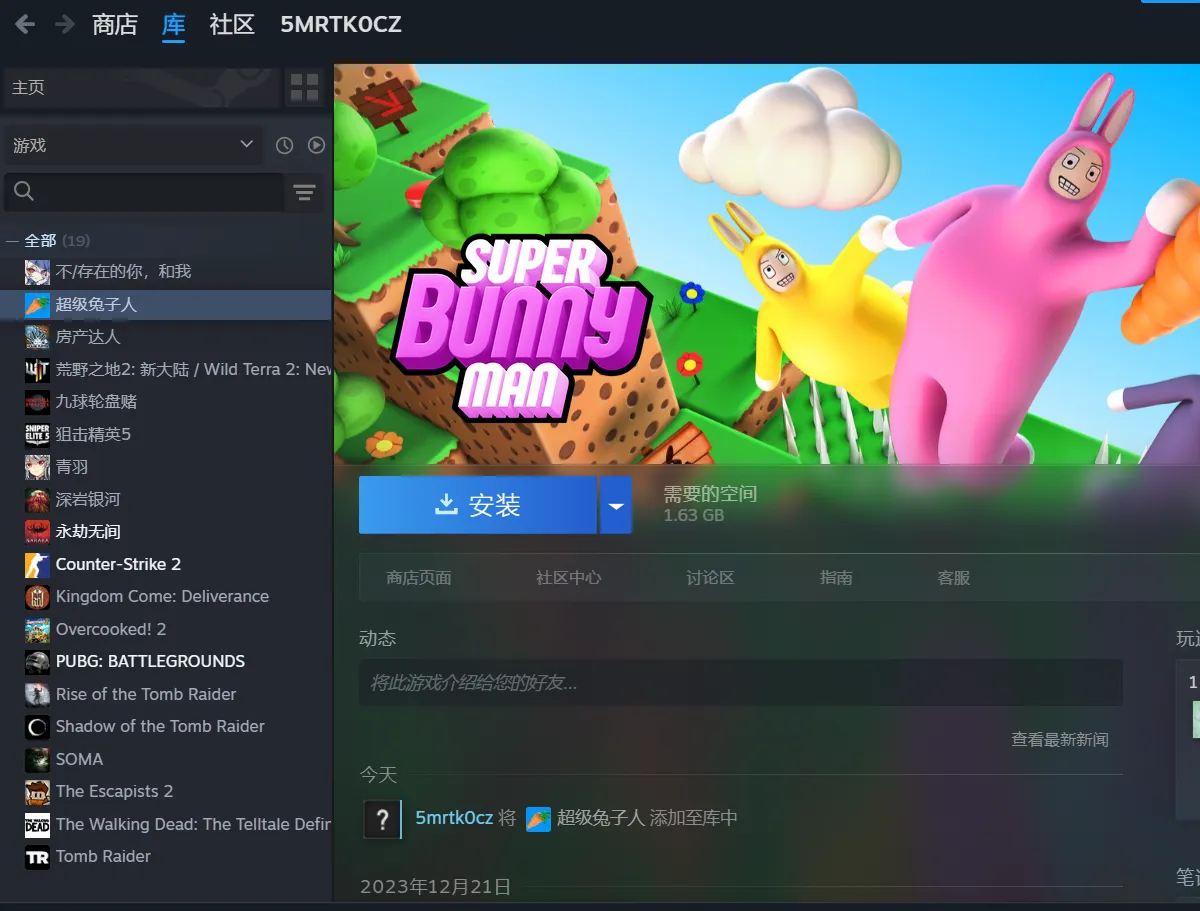This screenshot has height=911, width=1200.
Task: Expand the install options dropdown arrow
Action: click(616, 505)
